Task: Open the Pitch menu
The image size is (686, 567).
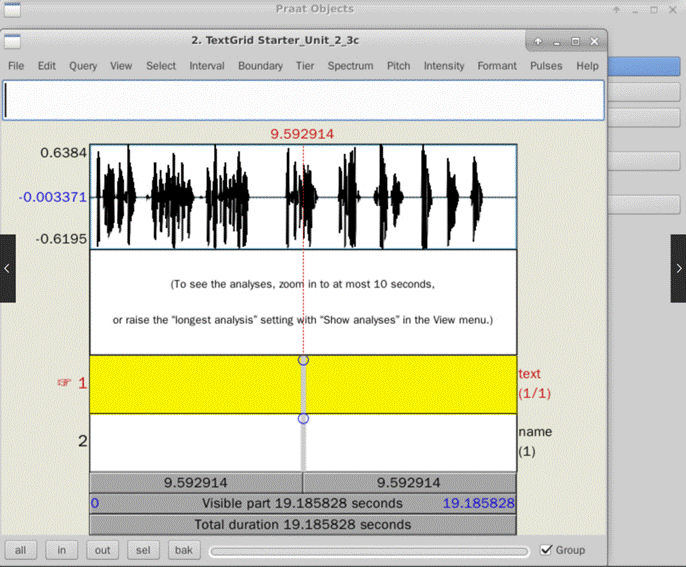Action: (x=398, y=66)
